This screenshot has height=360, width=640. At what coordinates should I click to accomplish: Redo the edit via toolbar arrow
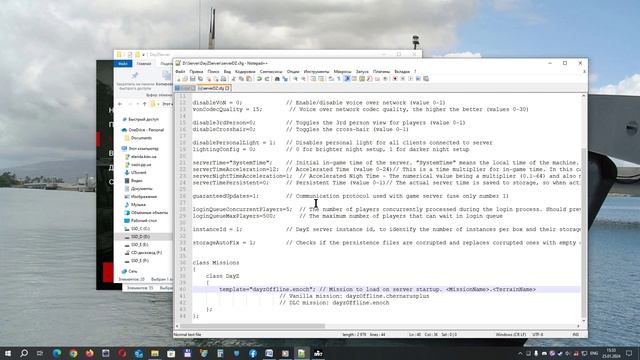pos(267,79)
